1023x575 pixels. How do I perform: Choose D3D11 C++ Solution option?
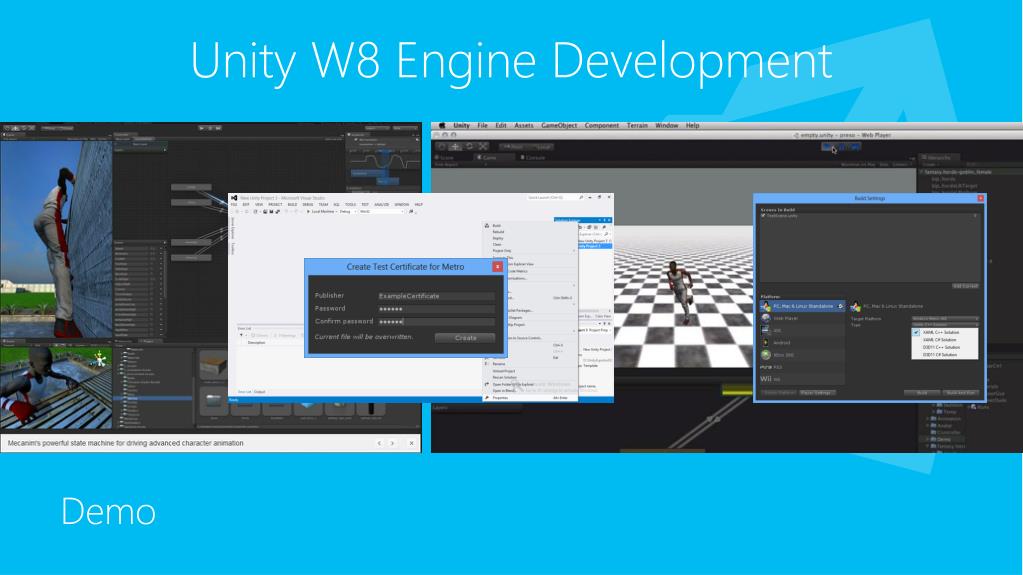tap(945, 347)
